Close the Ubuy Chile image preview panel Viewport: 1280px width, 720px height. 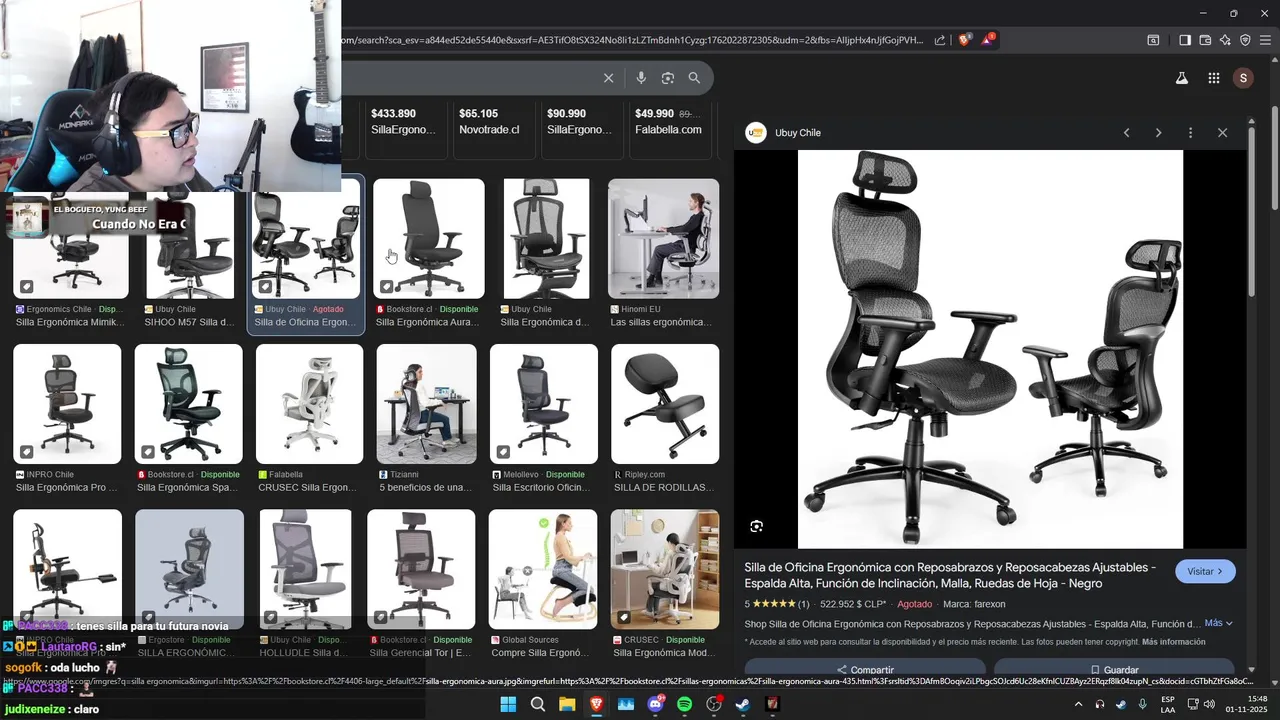point(1222,133)
